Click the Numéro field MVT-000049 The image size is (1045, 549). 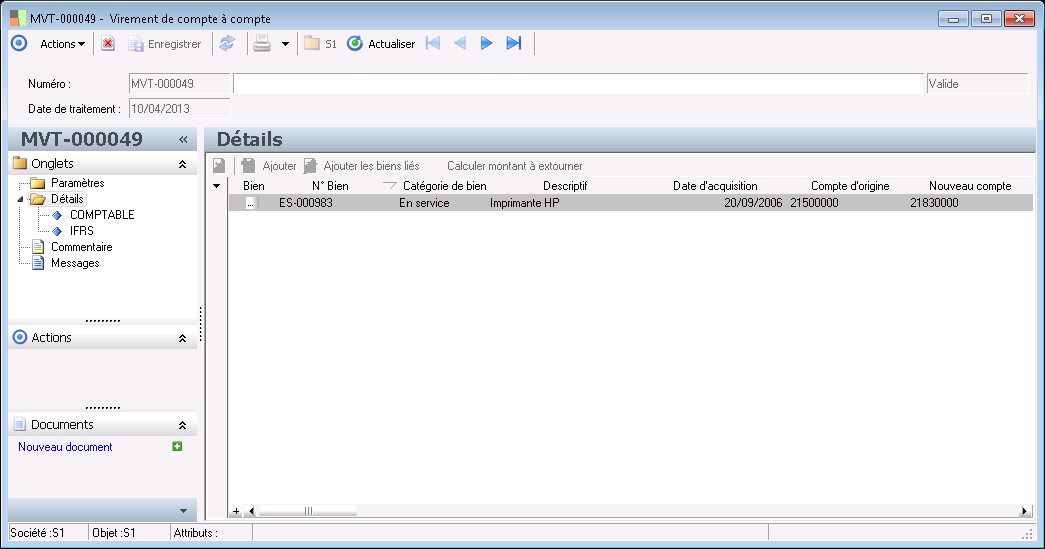179,84
